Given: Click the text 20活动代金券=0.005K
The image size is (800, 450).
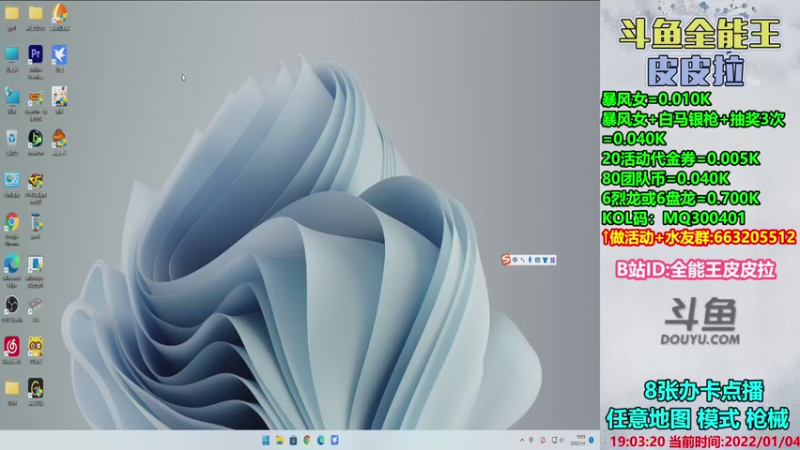Looking at the screenshot, I should (x=681, y=159).
